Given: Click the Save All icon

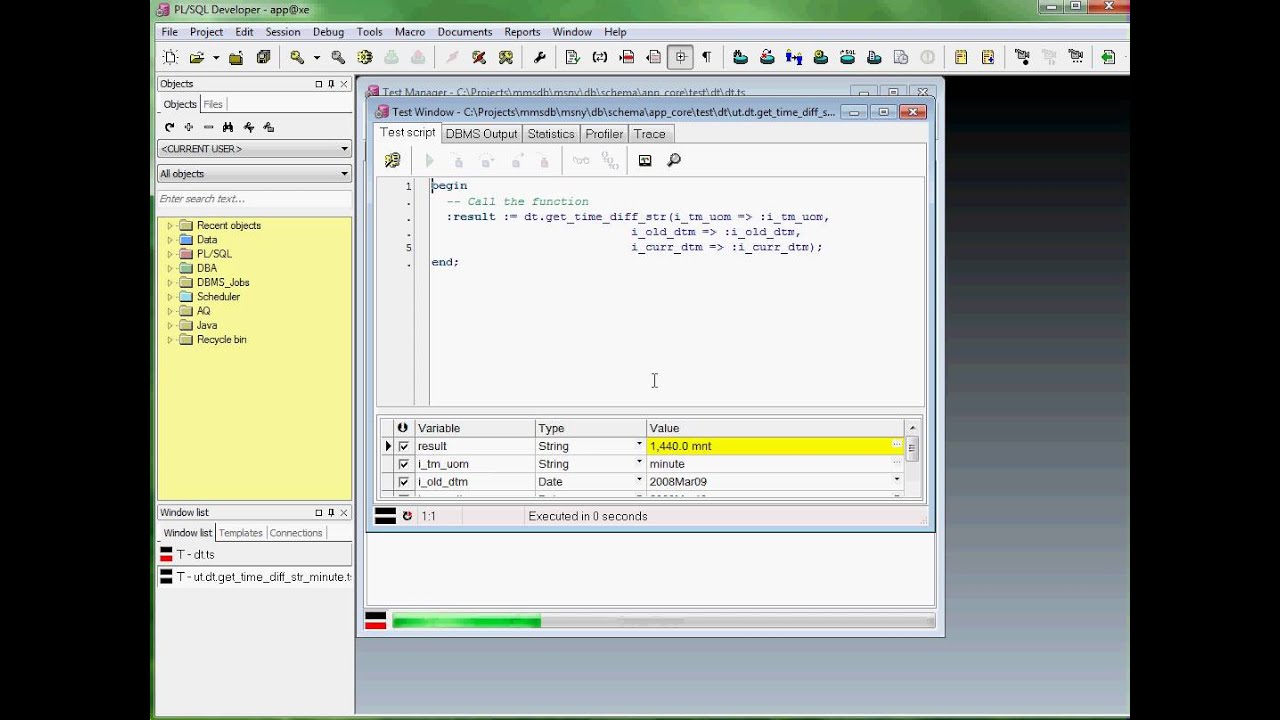Looking at the screenshot, I should (x=263, y=58).
